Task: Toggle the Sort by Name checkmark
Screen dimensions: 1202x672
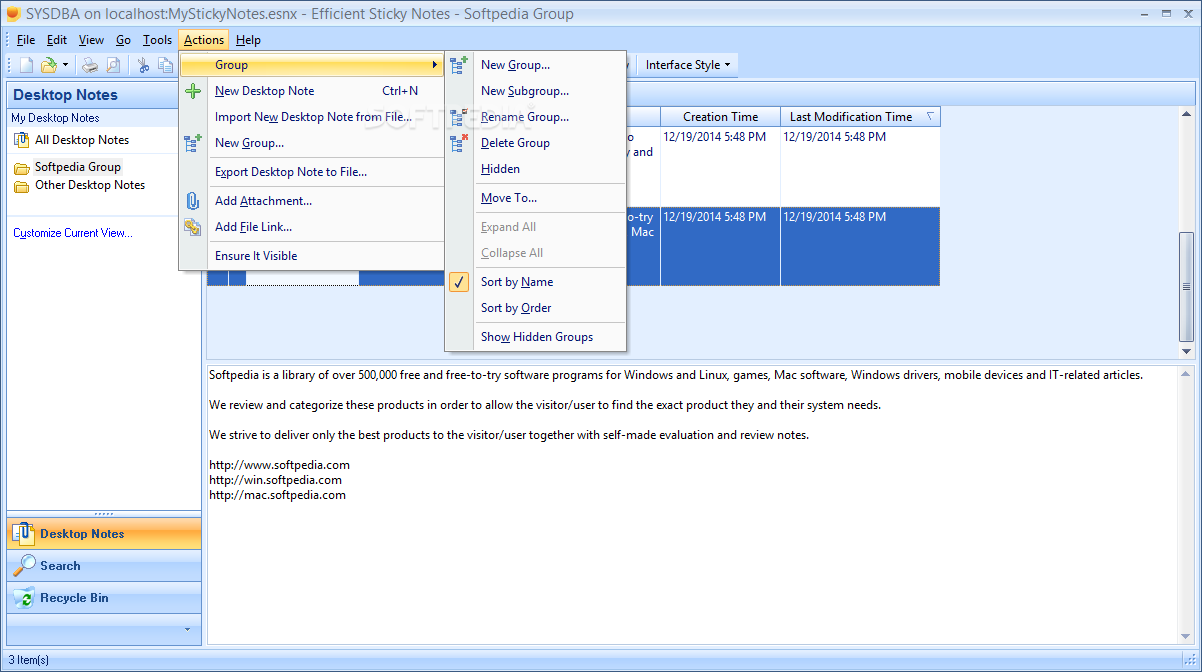Action: pos(460,282)
